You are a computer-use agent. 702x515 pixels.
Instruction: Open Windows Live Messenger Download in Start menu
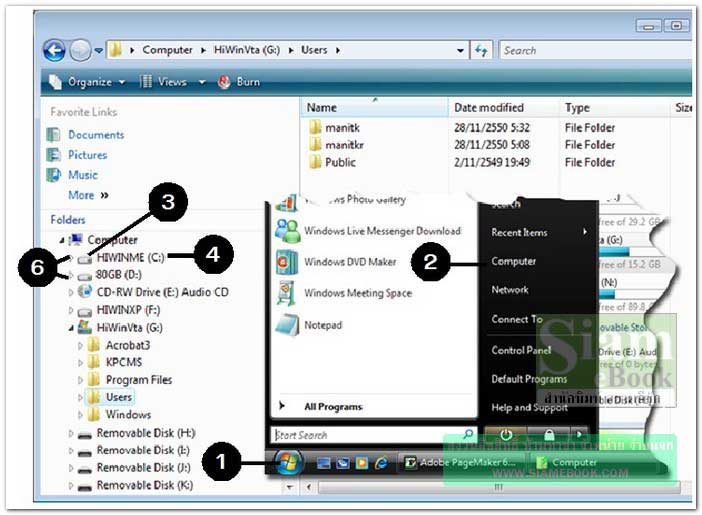pos(382,231)
